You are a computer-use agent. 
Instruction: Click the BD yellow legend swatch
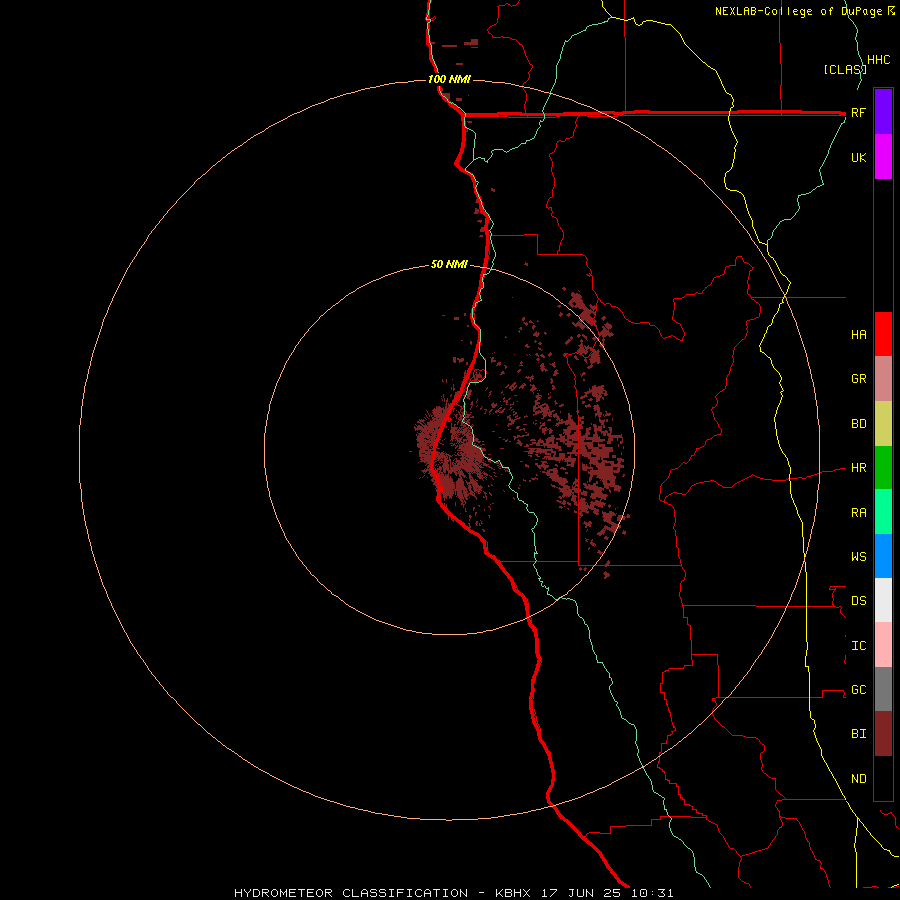pyautogui.click(x=883, y=424)
